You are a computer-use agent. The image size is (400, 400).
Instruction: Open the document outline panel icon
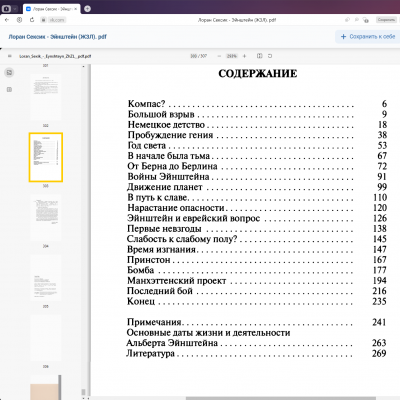9,89
